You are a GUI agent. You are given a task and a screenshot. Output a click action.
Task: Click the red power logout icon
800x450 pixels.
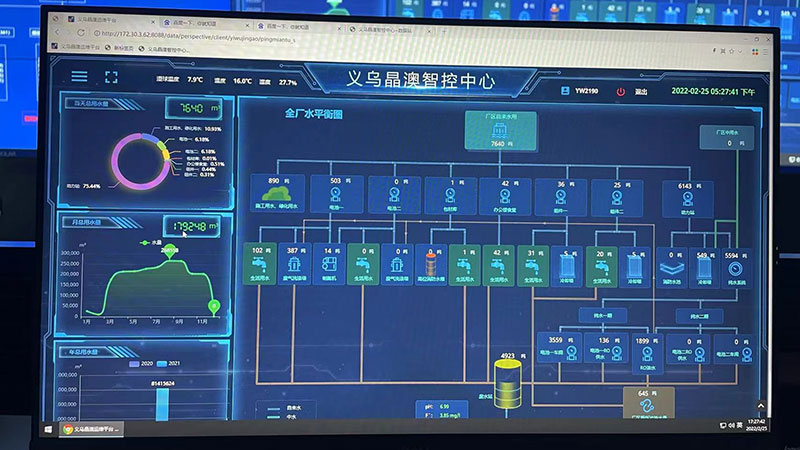click(620, 91)
